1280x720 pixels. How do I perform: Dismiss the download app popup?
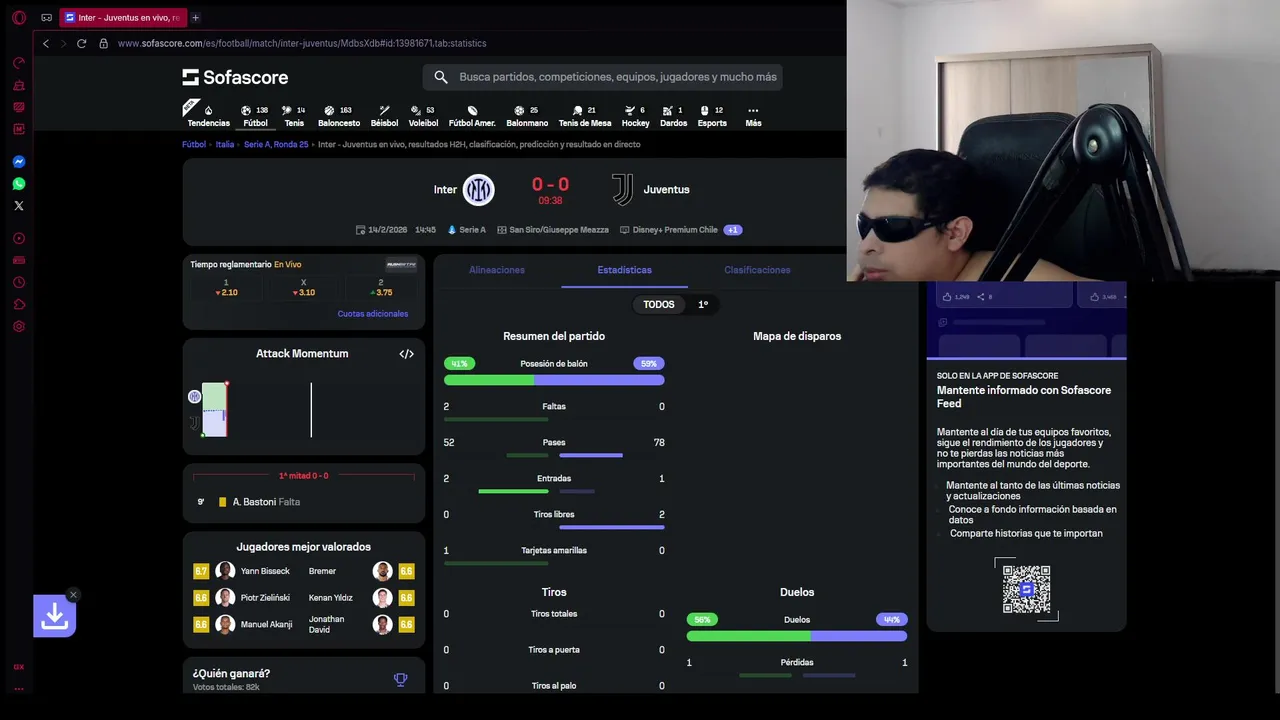point(73,595)
